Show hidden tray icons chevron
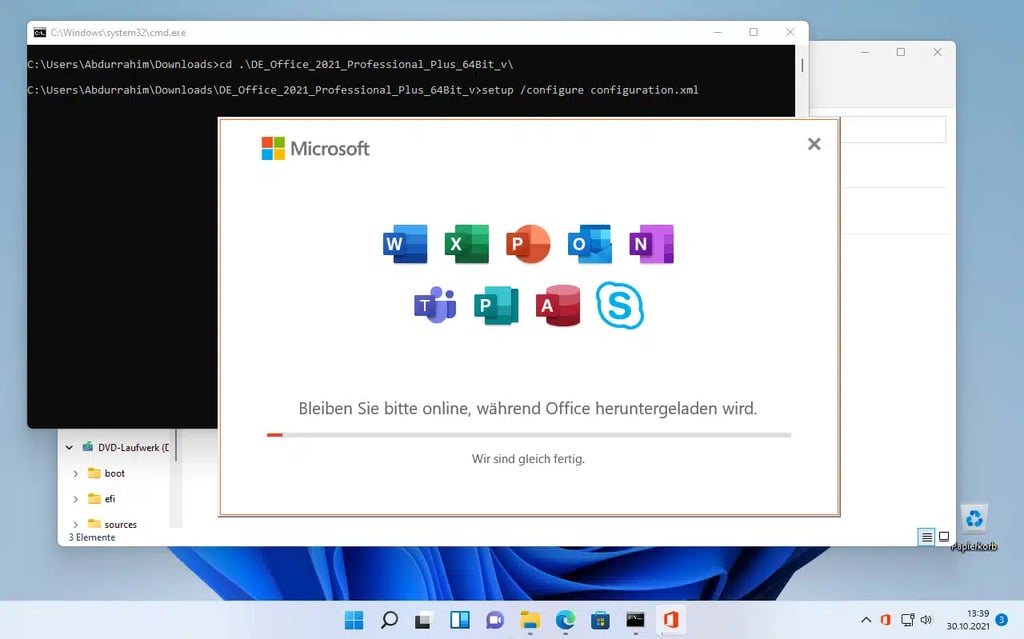The height and width of the screenshot is (639, 1024). 866,619
